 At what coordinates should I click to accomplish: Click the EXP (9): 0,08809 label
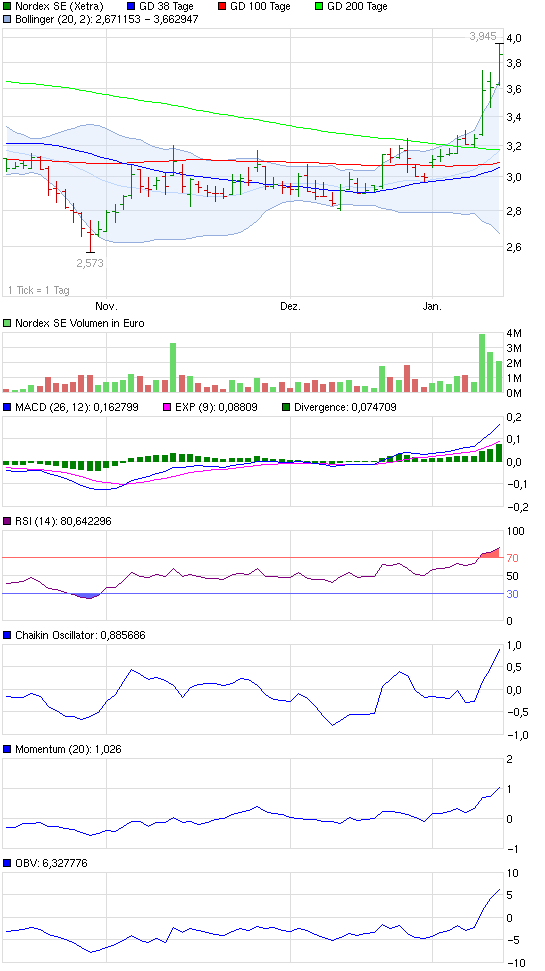pos(214,407)
